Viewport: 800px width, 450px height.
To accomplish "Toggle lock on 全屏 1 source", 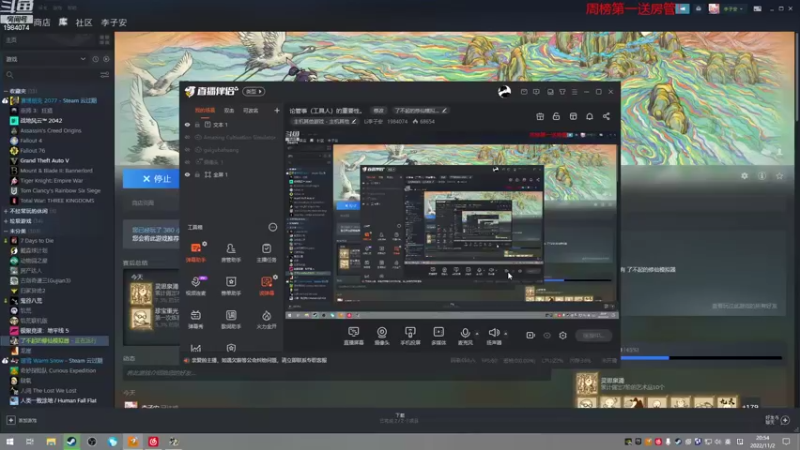I will tap(197, 174).
